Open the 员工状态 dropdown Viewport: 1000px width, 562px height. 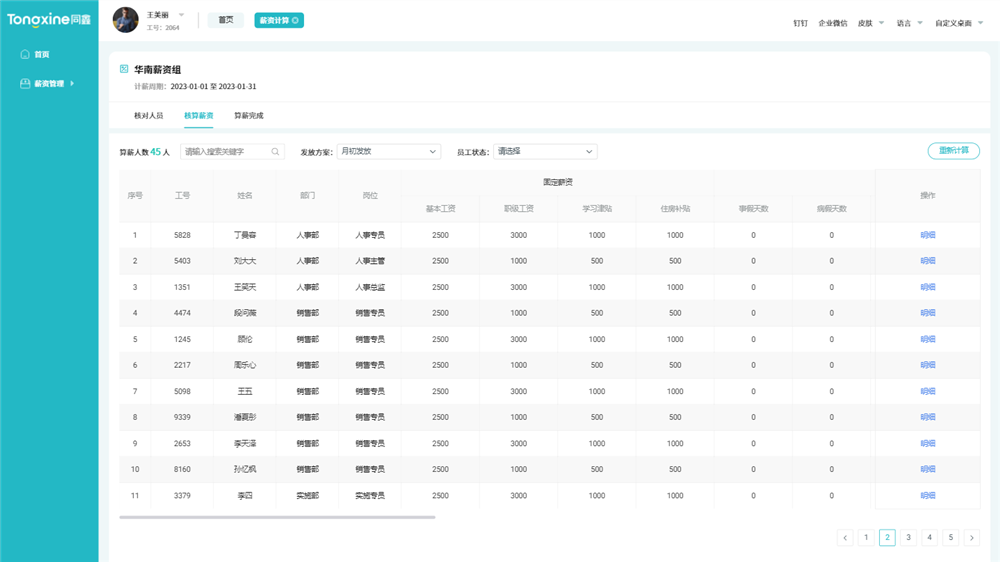tap(545, 152)
